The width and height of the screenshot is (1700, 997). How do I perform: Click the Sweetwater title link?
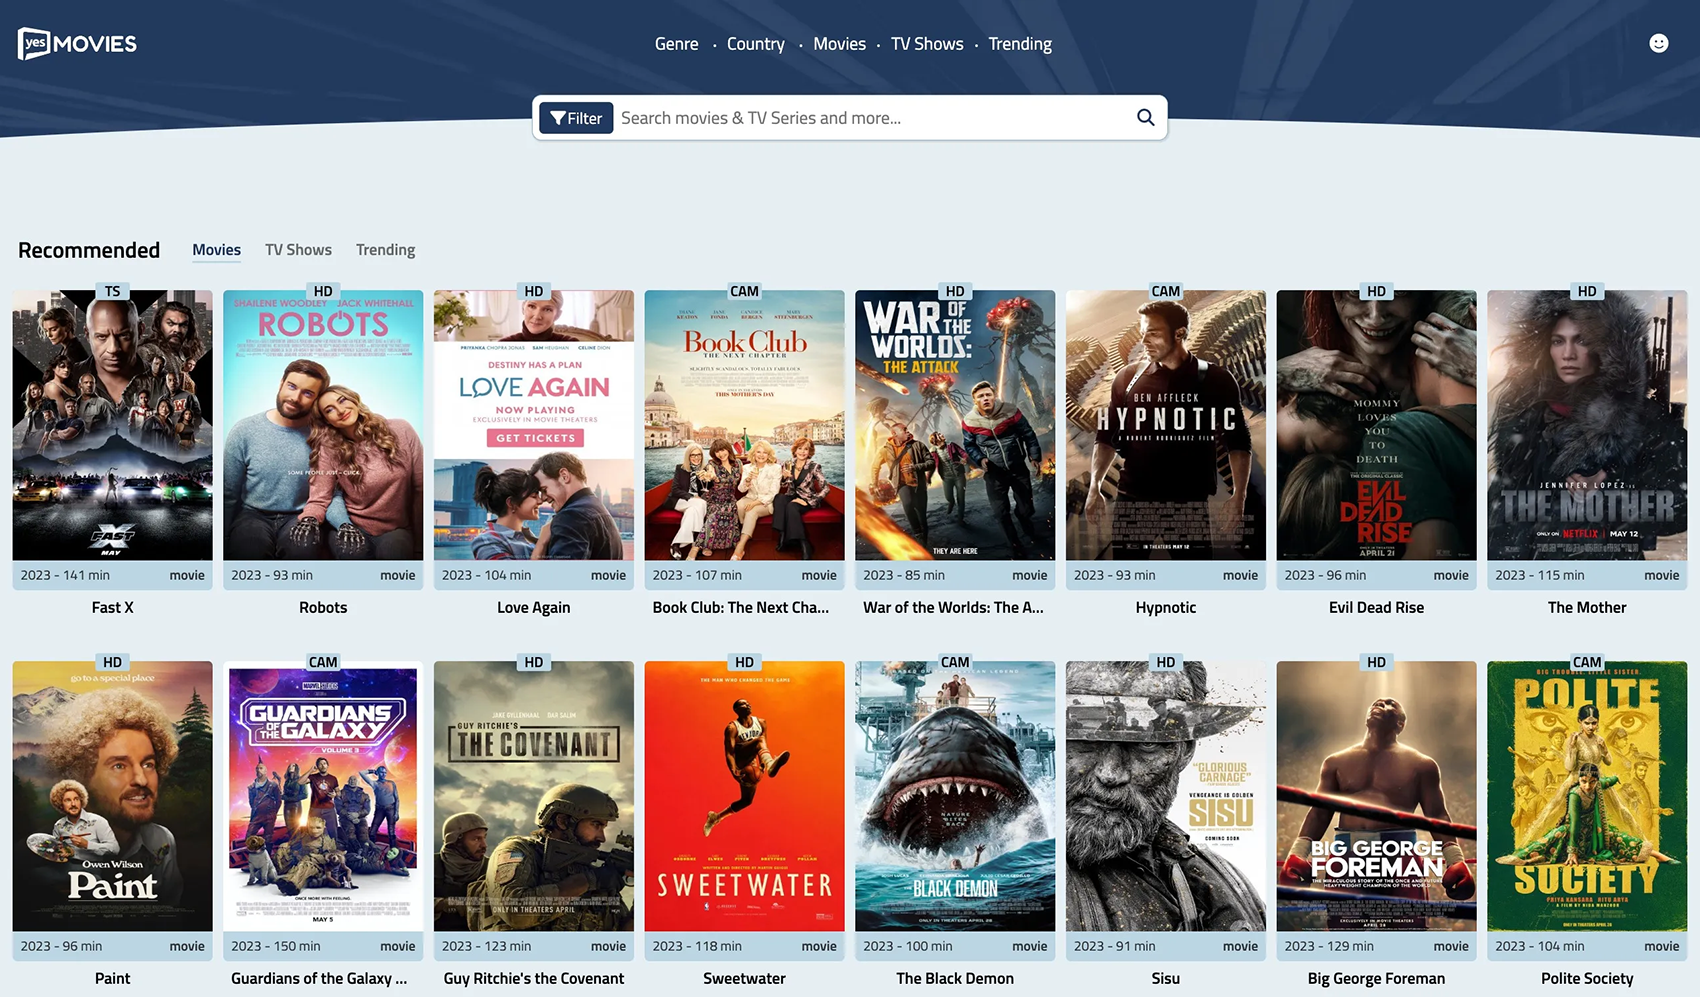pyautogui.click(x=744, y=978)
